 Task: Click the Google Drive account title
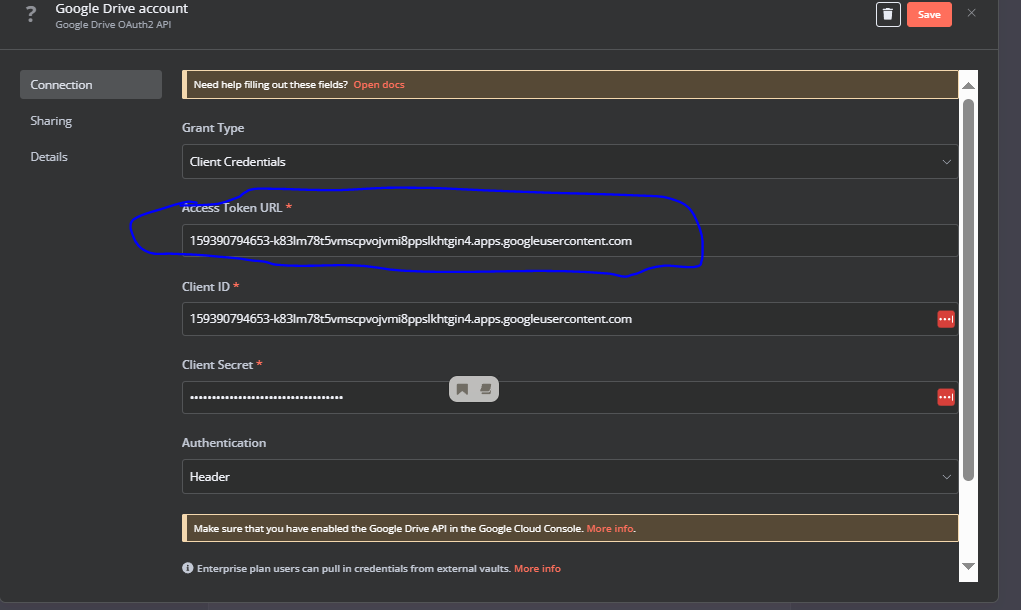click(122, 8)
